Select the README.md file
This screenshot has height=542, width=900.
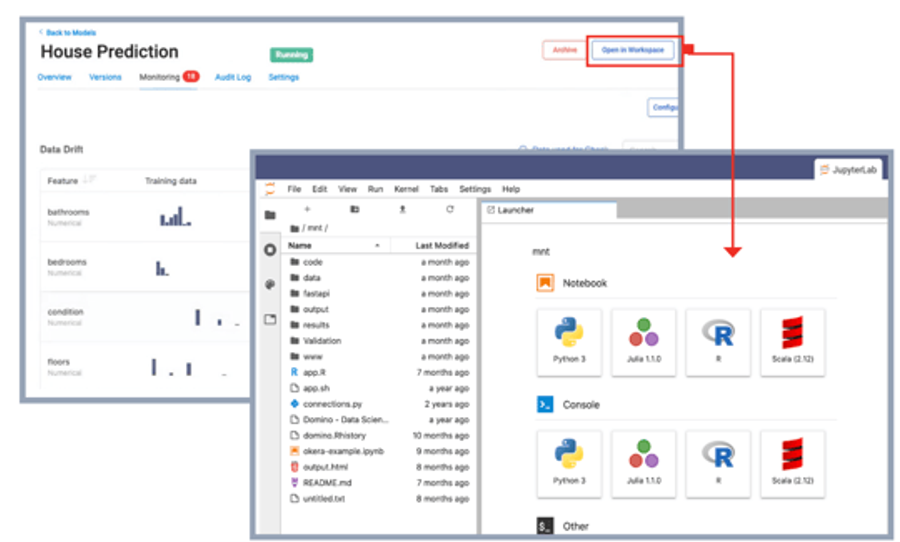pos(379,483)
